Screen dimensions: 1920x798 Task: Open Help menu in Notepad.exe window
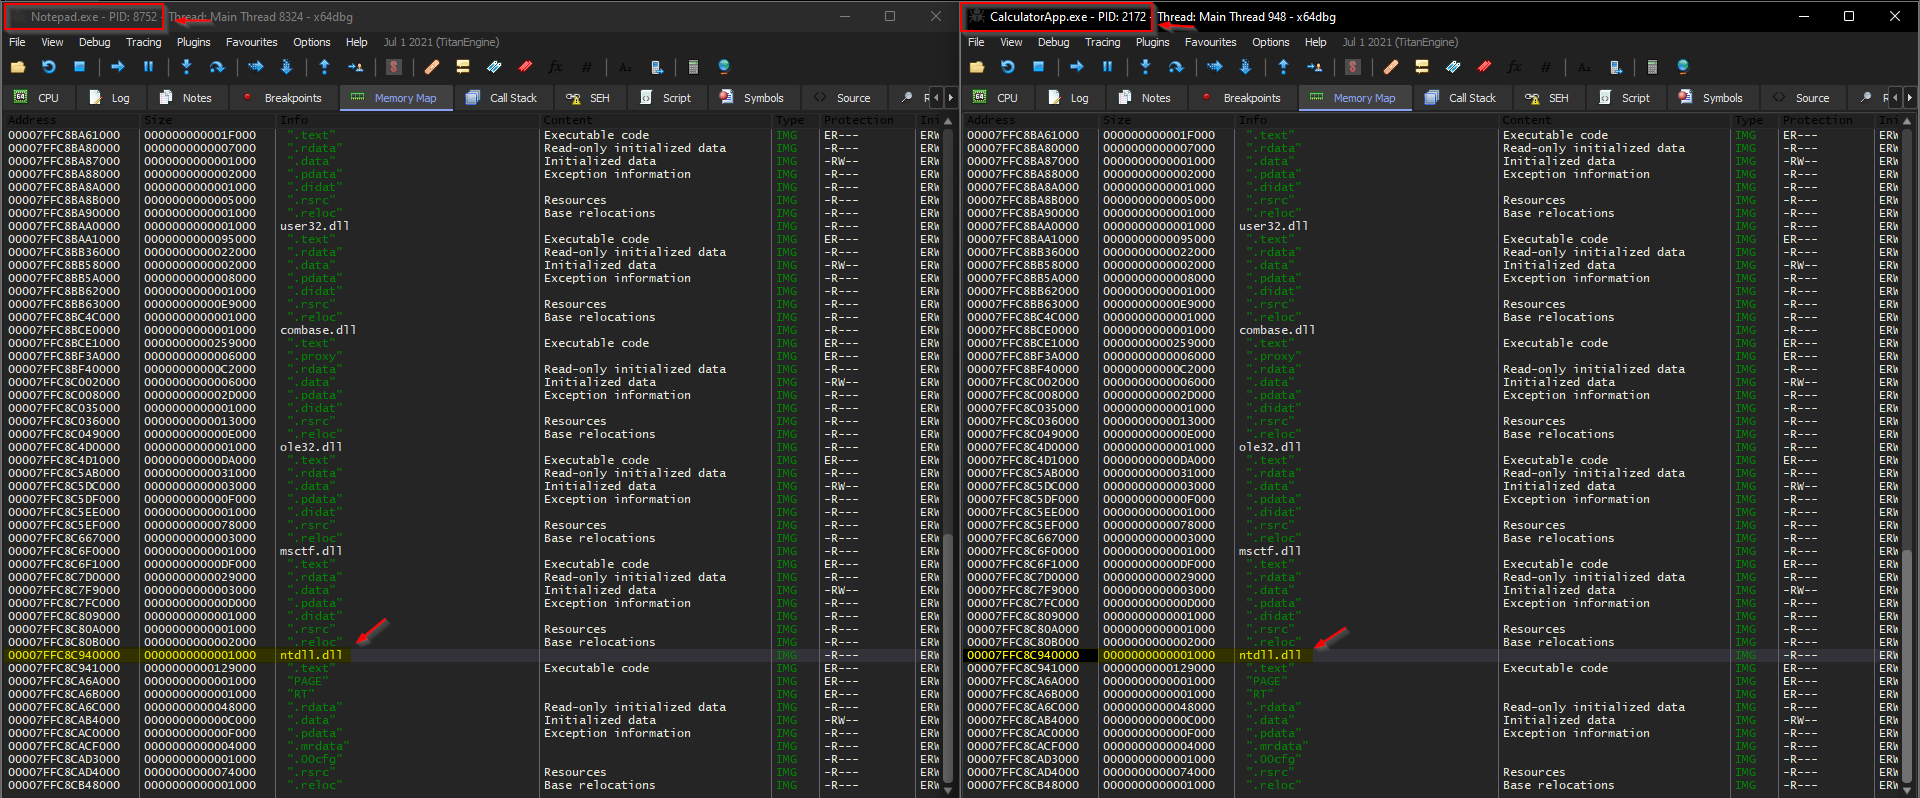pos(357,42)
